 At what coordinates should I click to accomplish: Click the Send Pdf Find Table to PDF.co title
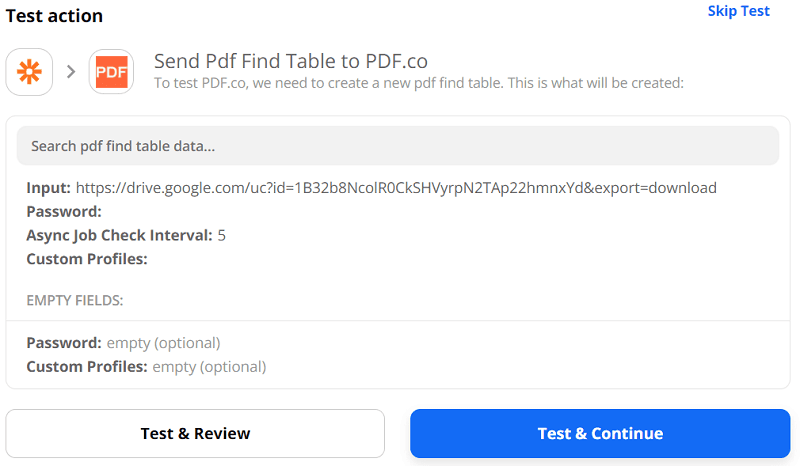[x=290, y=61]
